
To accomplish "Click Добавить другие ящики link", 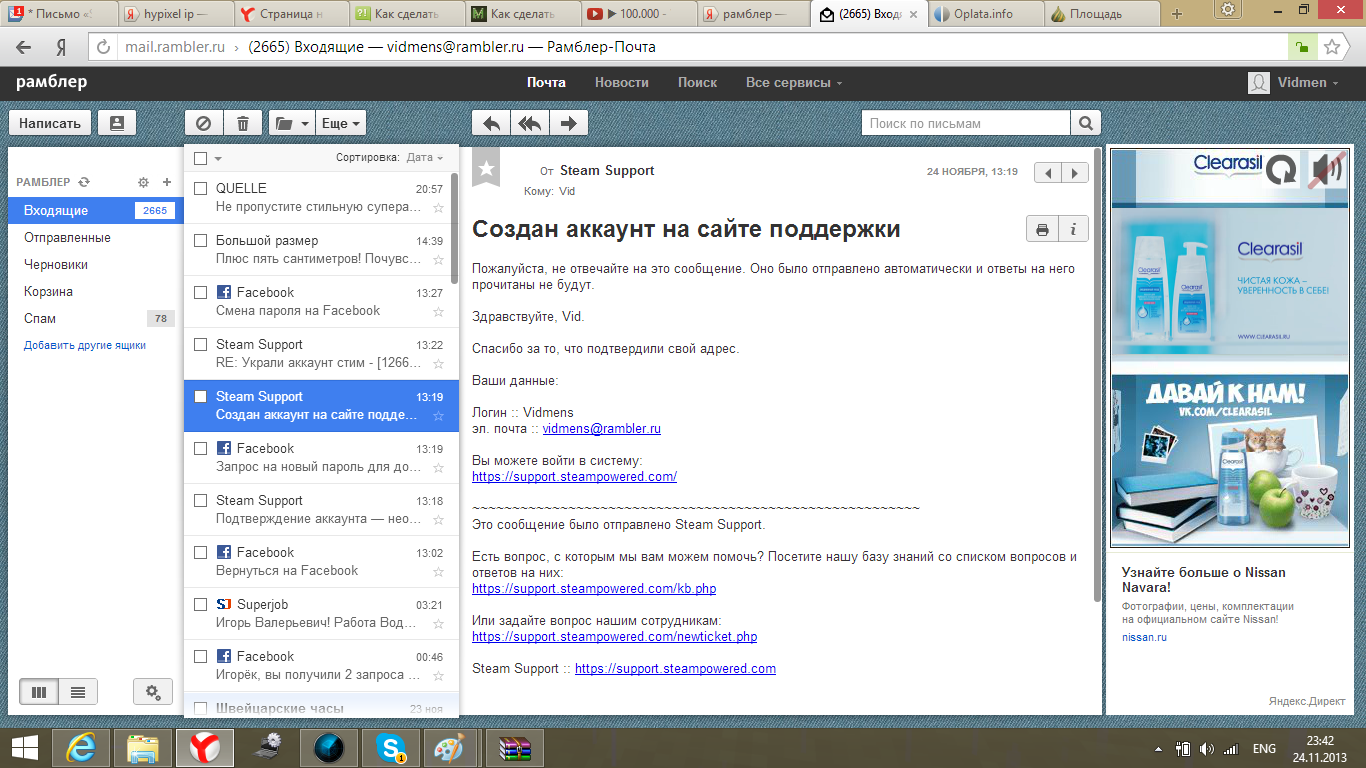I will click(x=85, y=345).
